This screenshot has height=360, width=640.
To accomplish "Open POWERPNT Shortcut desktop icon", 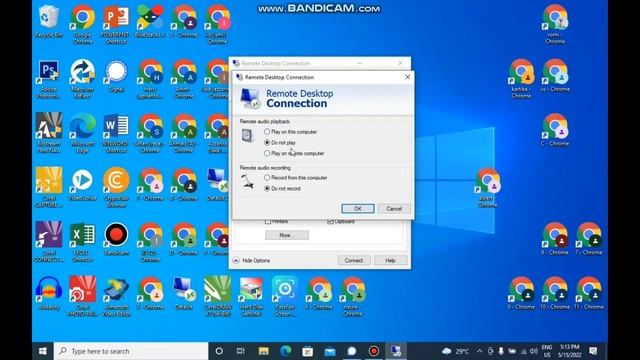I will pos(116,24).
